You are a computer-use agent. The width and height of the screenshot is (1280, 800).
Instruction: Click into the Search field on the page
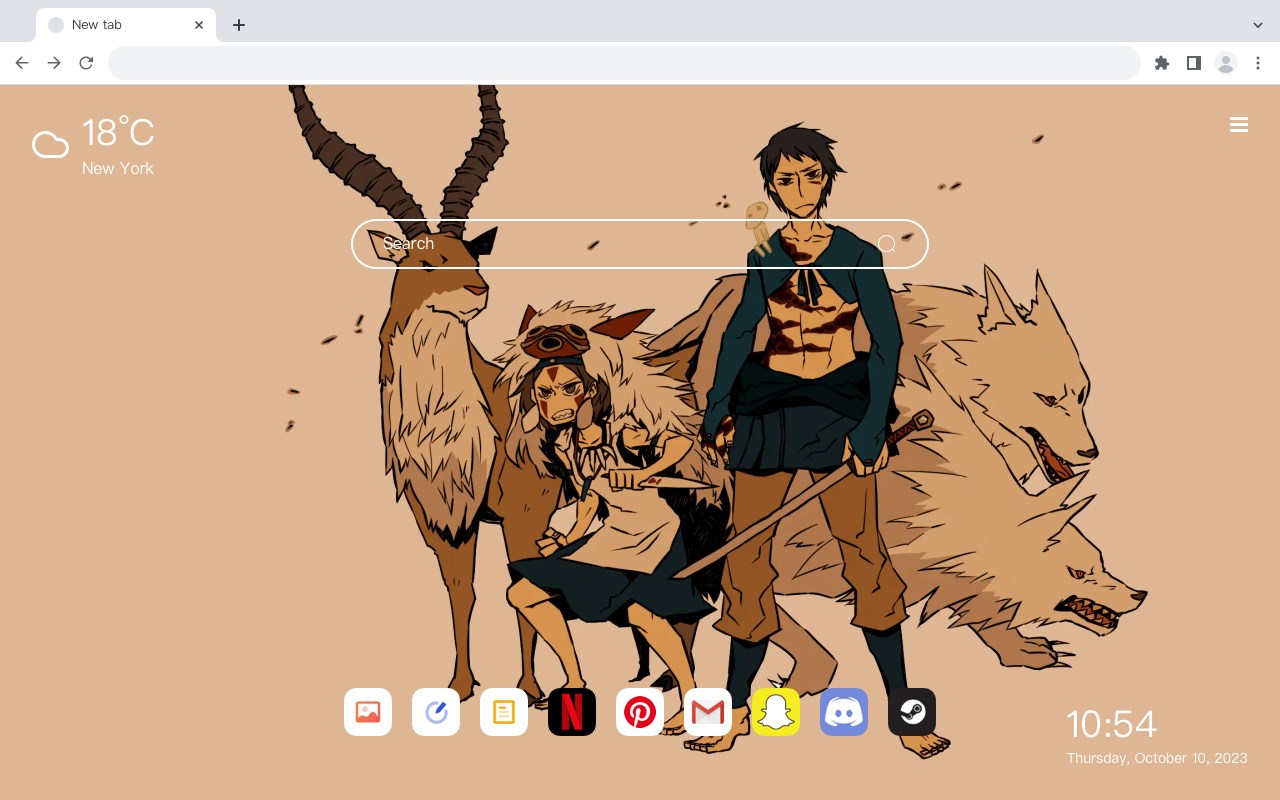coord(640,244)
